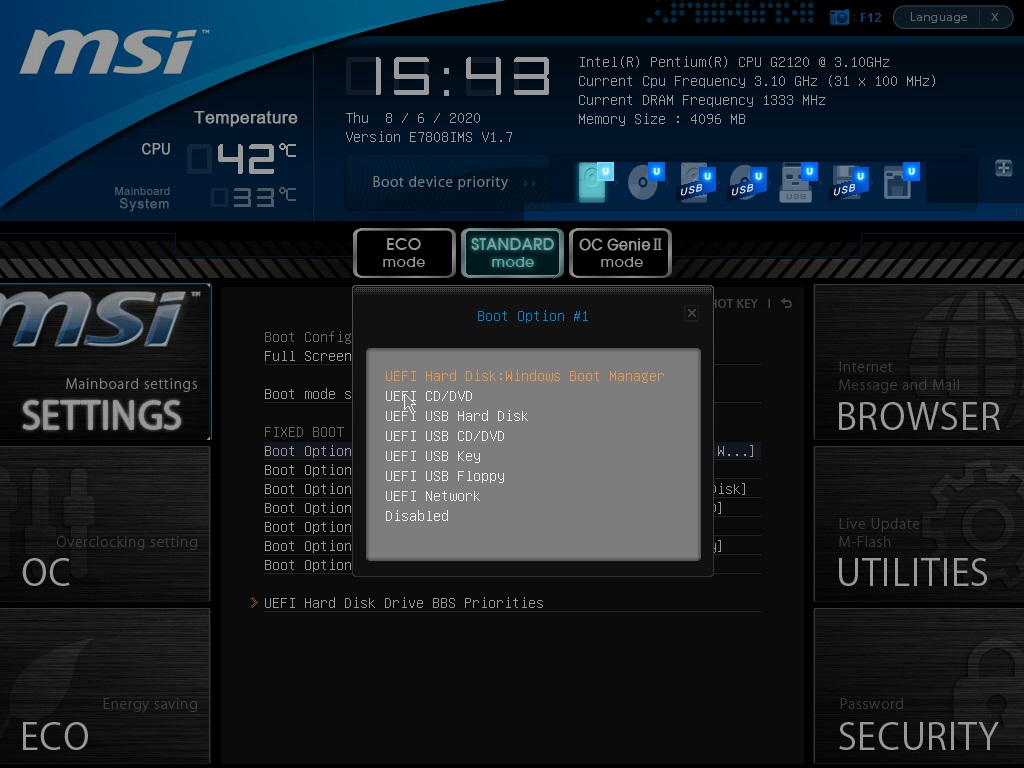Choose Disabled in boot option list
The image size is (1024, 768).
pos(417,516)
